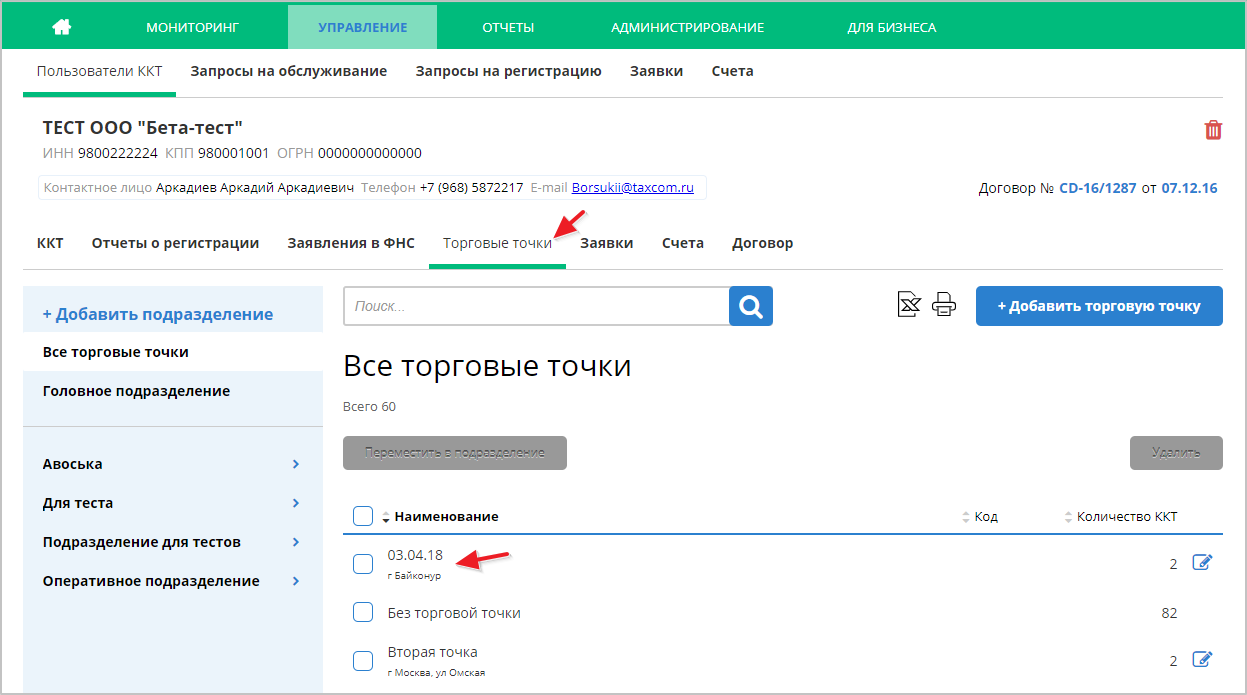
Task: Go to the home page icon
Action: (x=62, y=27)
